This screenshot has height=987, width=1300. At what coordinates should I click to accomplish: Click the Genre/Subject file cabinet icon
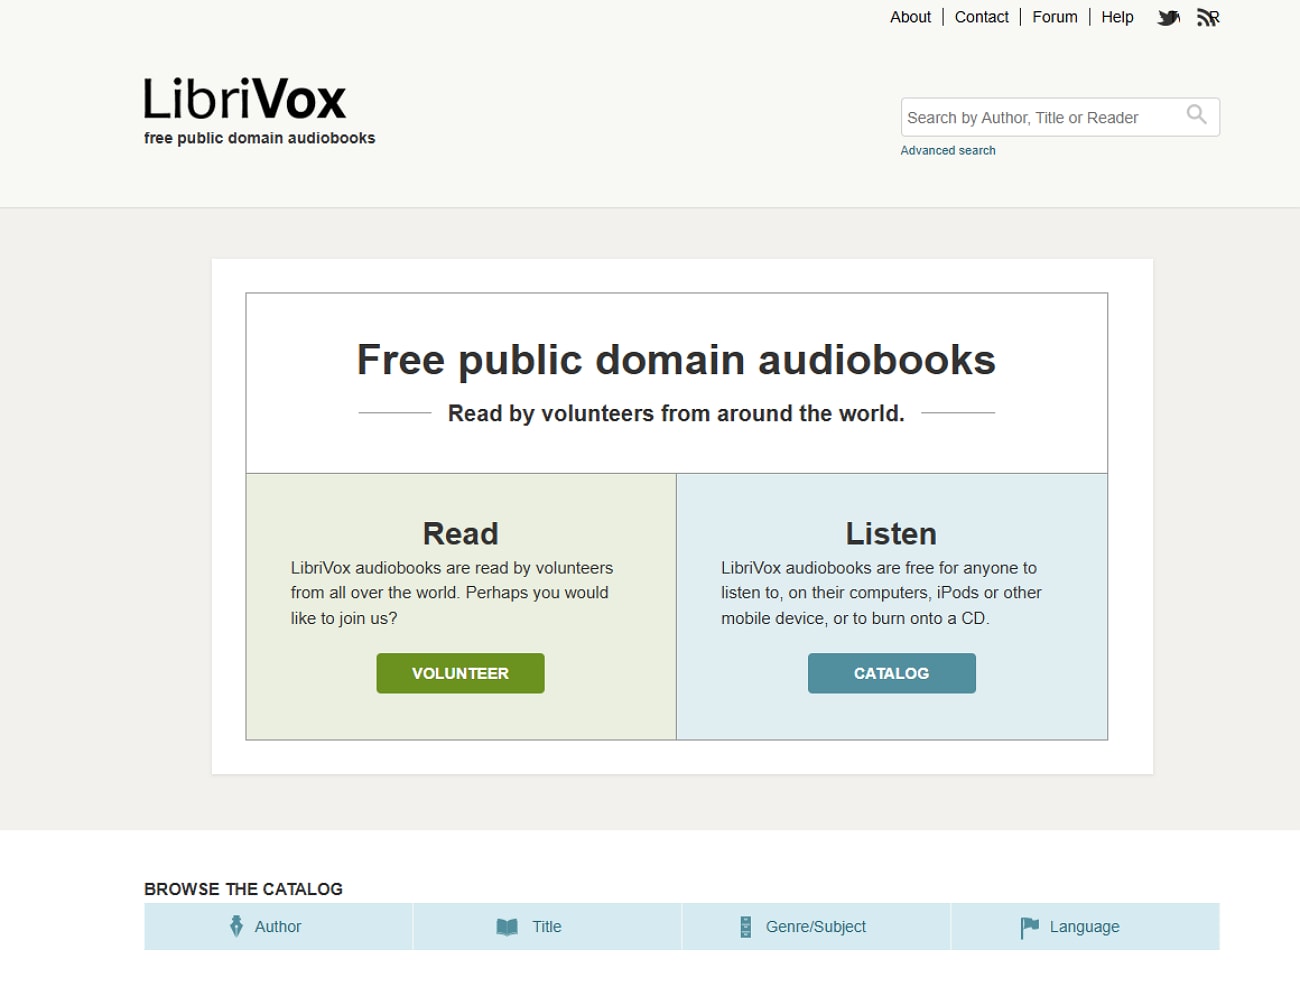click(x=745, y=927)
